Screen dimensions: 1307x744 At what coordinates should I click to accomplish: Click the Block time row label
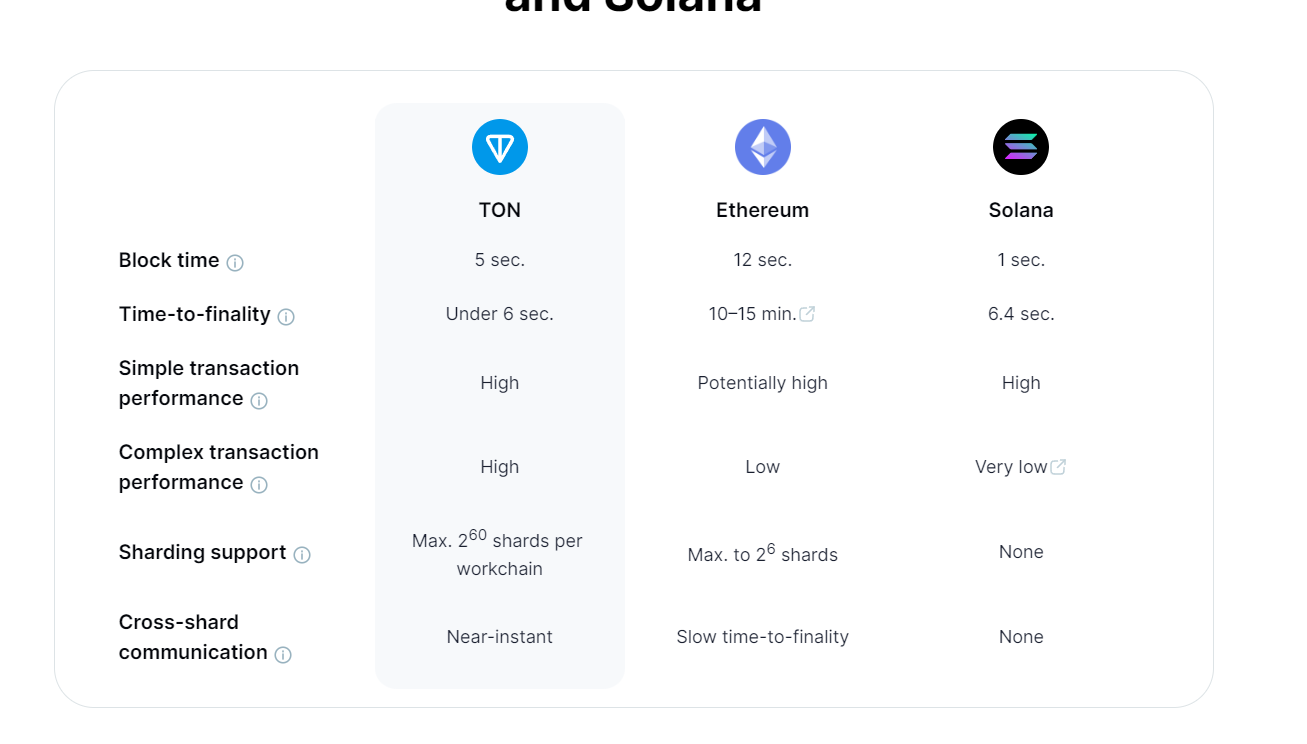(169, 260)
